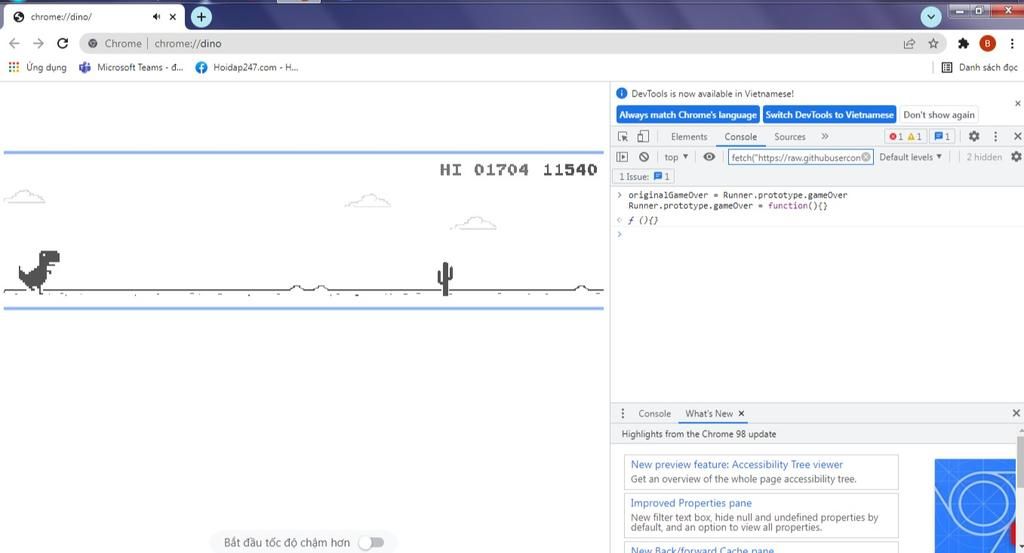Open the Danh sách đọc reading list

click(x=979, y=67)
